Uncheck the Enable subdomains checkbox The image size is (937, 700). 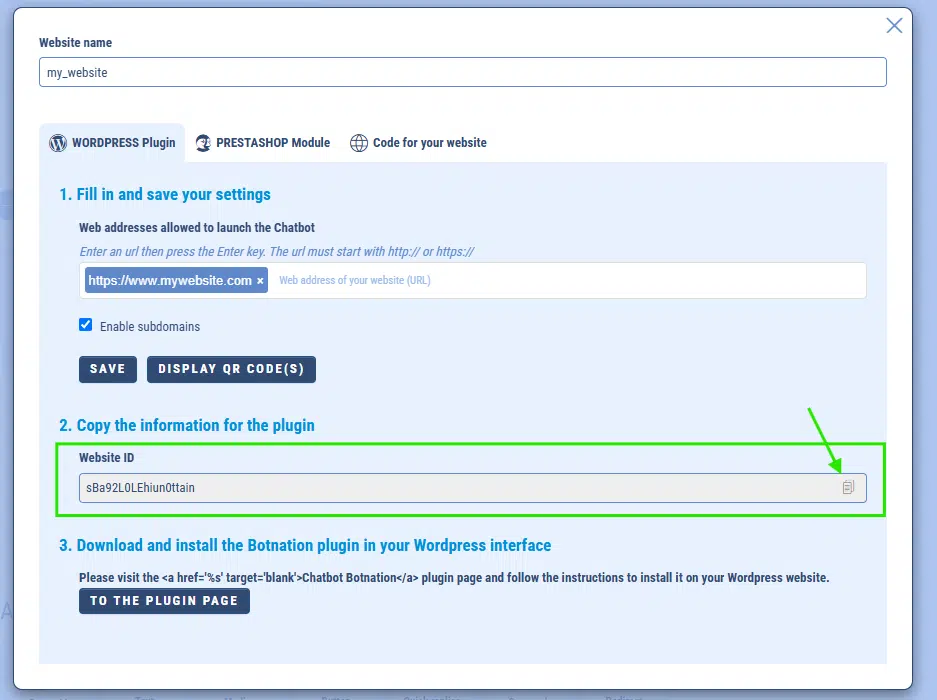[86, 325]
